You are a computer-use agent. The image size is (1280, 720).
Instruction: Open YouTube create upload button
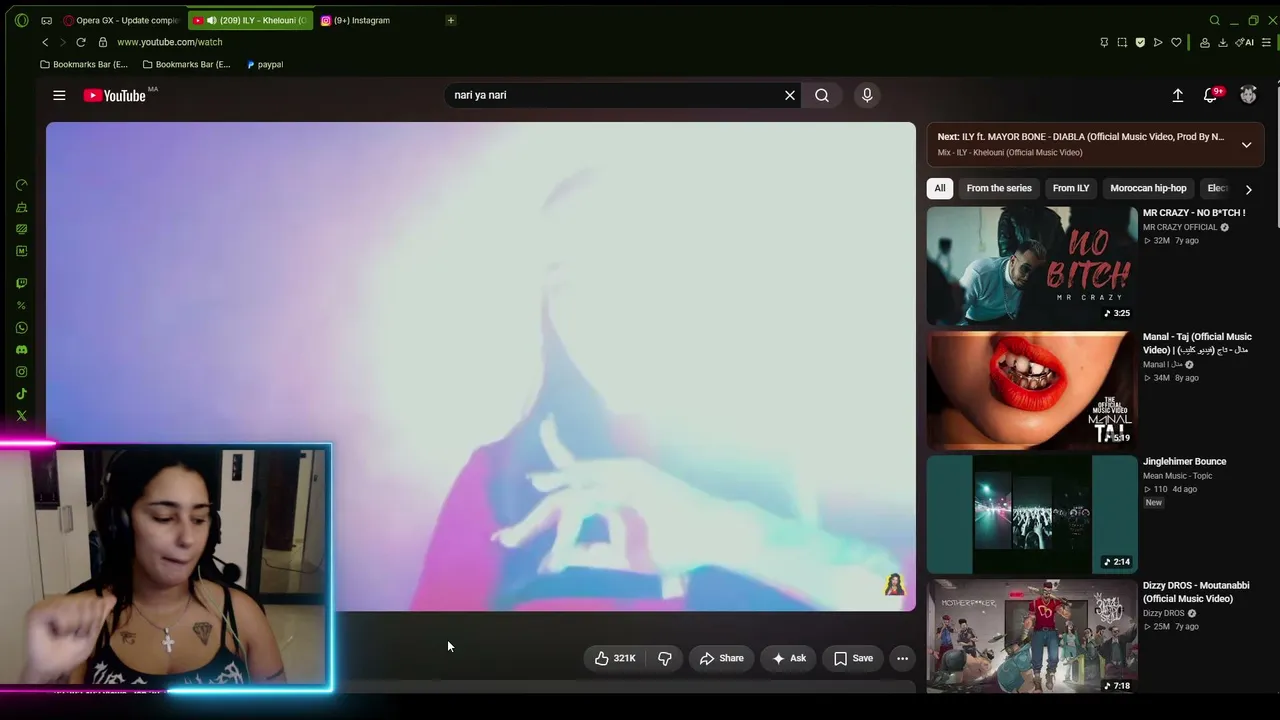(1178, 95)
